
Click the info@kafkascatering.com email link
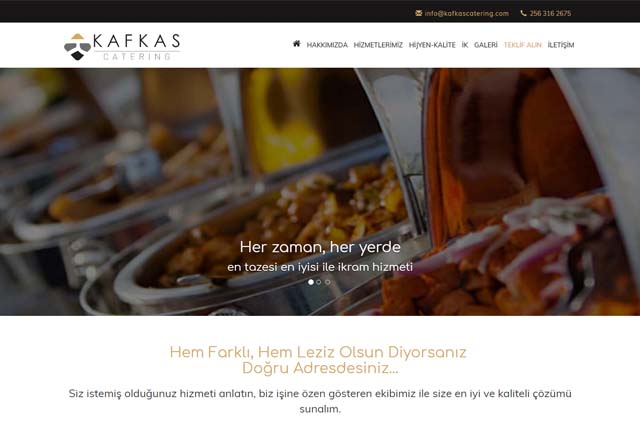(x=467, y=13)
